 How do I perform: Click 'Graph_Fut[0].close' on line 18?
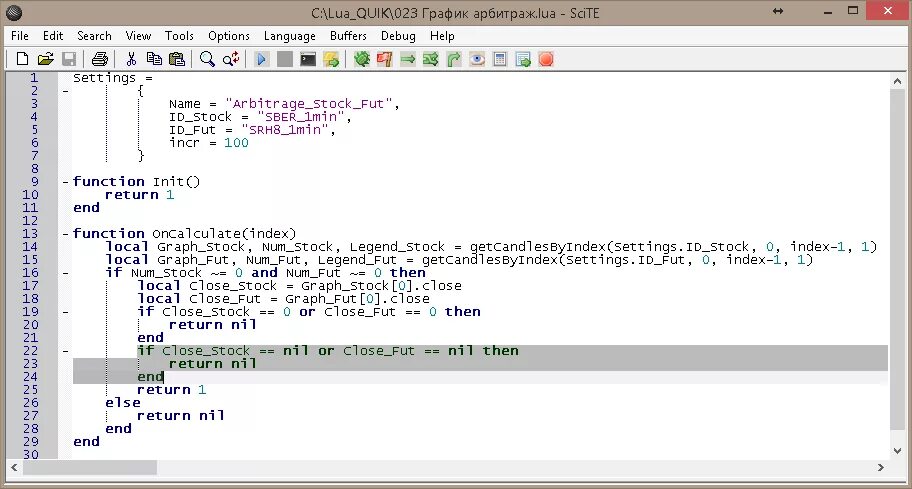coord(357,299)
